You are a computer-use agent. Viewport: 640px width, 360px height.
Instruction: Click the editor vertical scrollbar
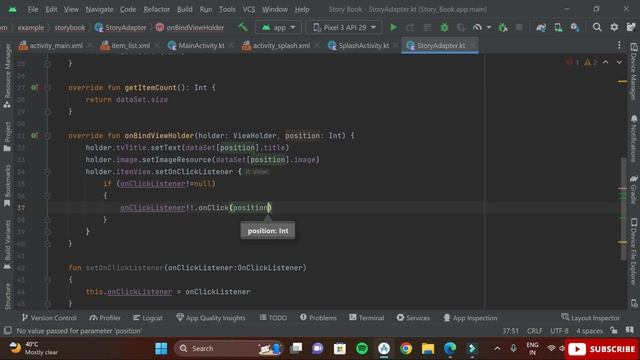(623, 208)
